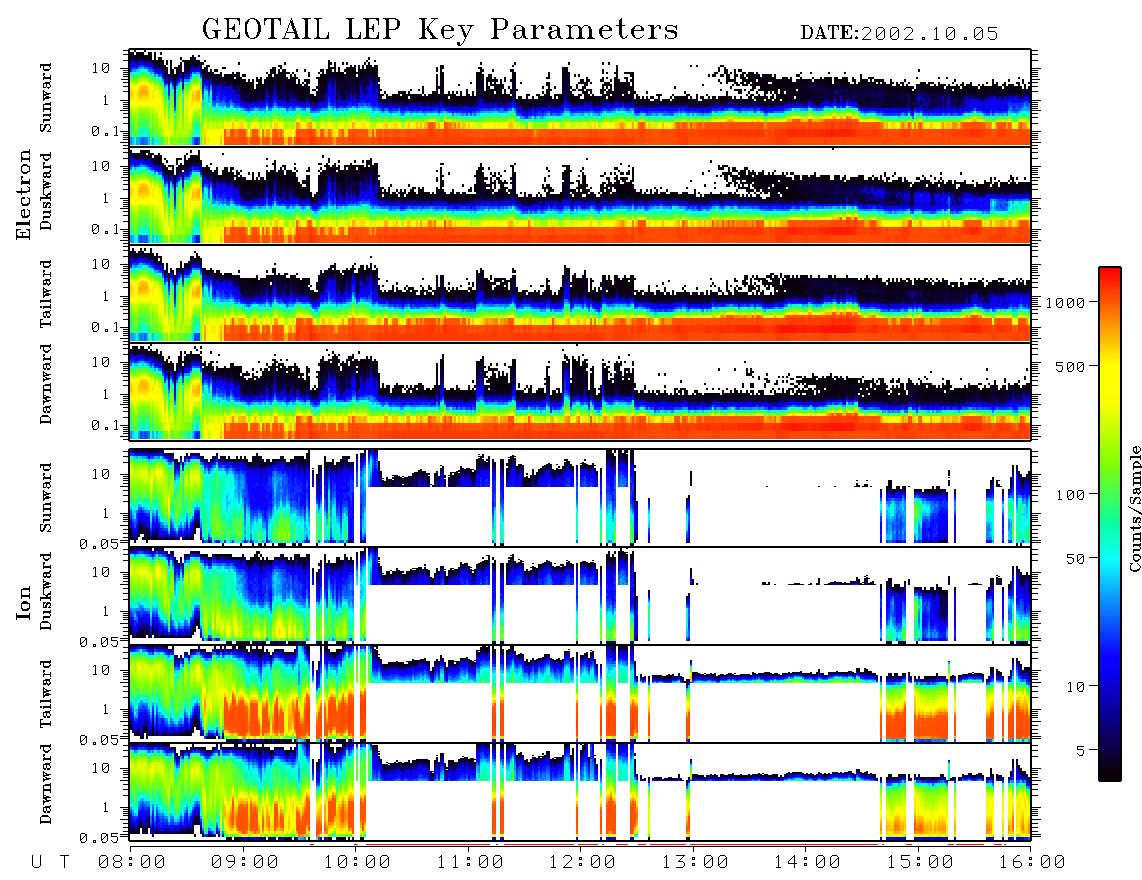This screenshot has height=880, width=1142.
Task: Click the vertical Electron group label
Action: (24, 195)
